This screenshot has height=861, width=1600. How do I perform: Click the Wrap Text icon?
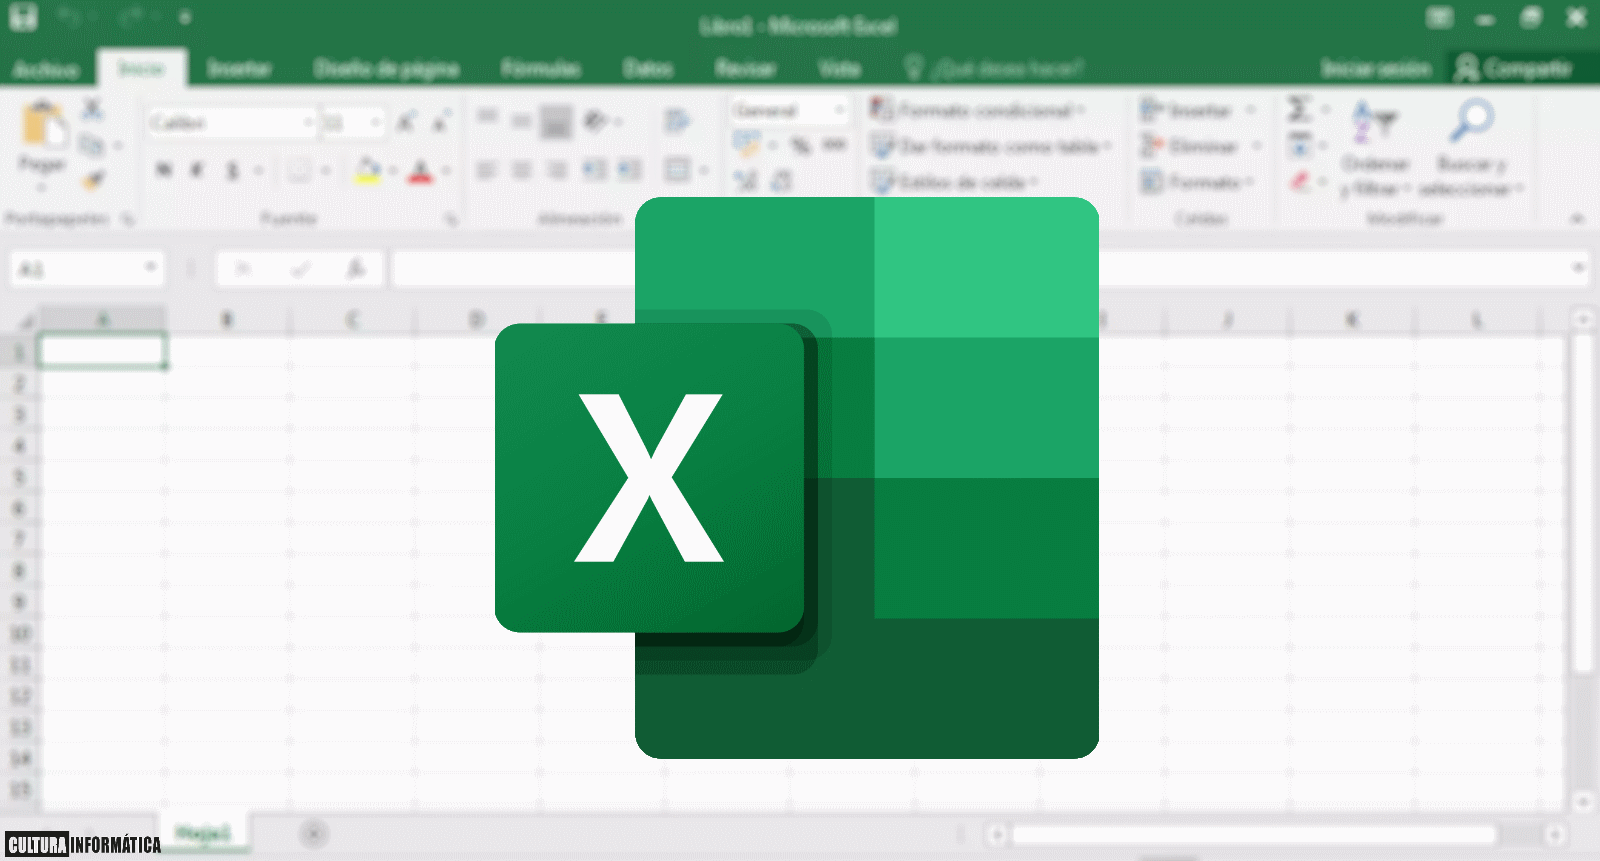click(x=677, y=121)
